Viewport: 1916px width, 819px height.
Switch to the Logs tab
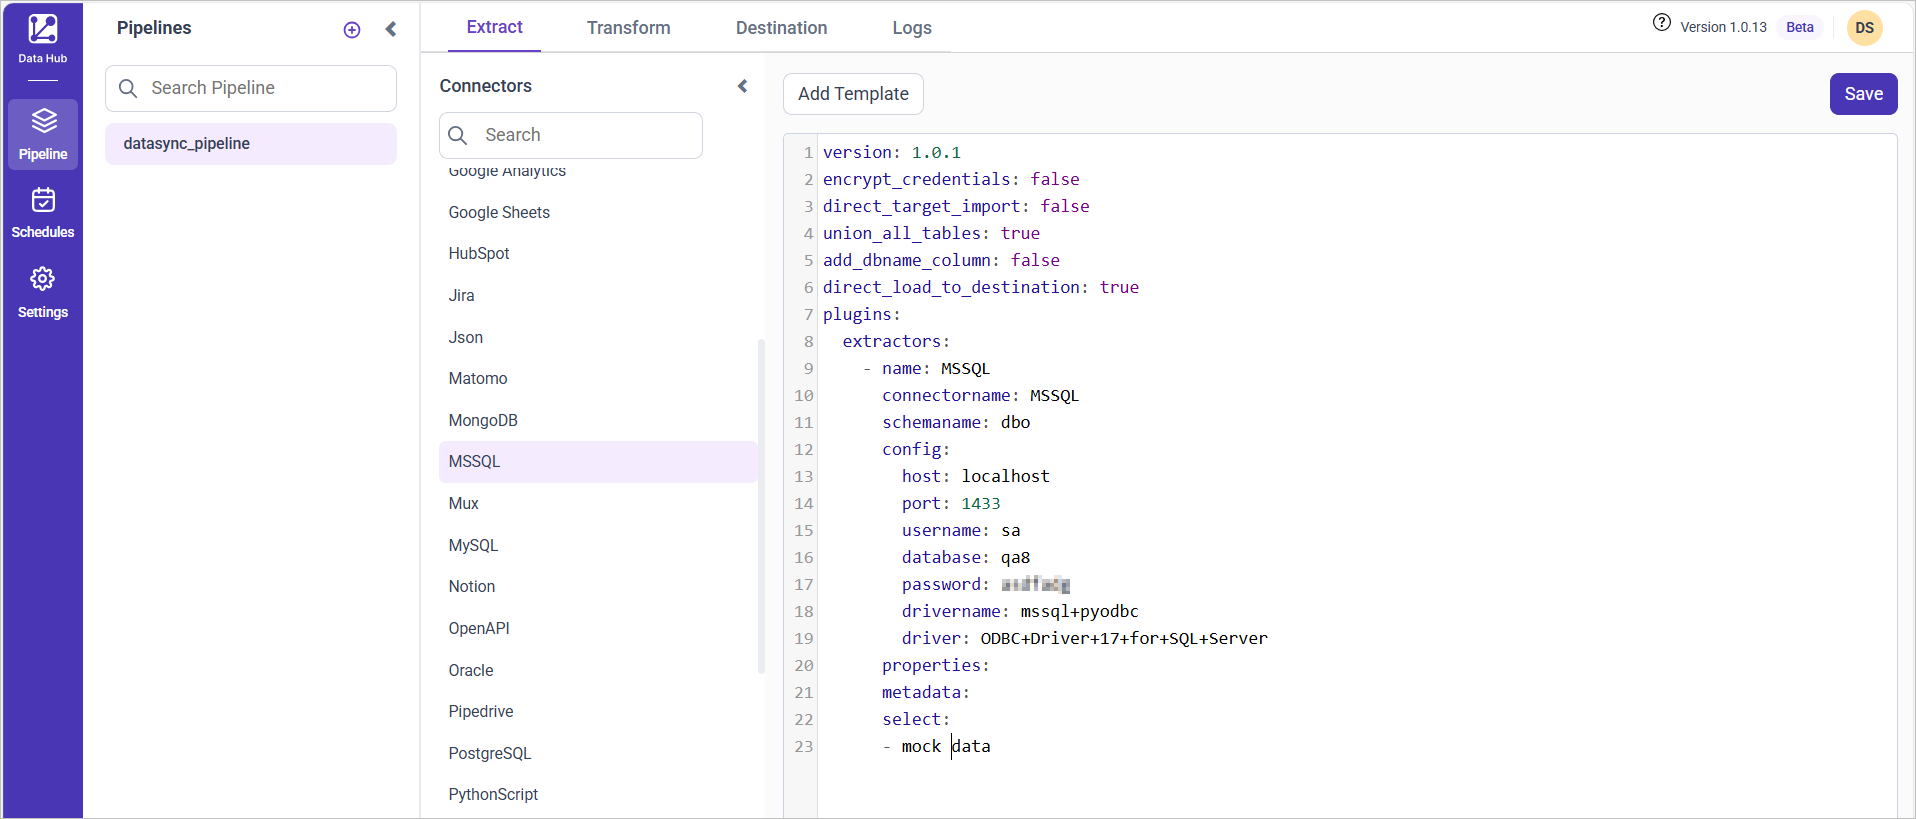click(912, 28)
